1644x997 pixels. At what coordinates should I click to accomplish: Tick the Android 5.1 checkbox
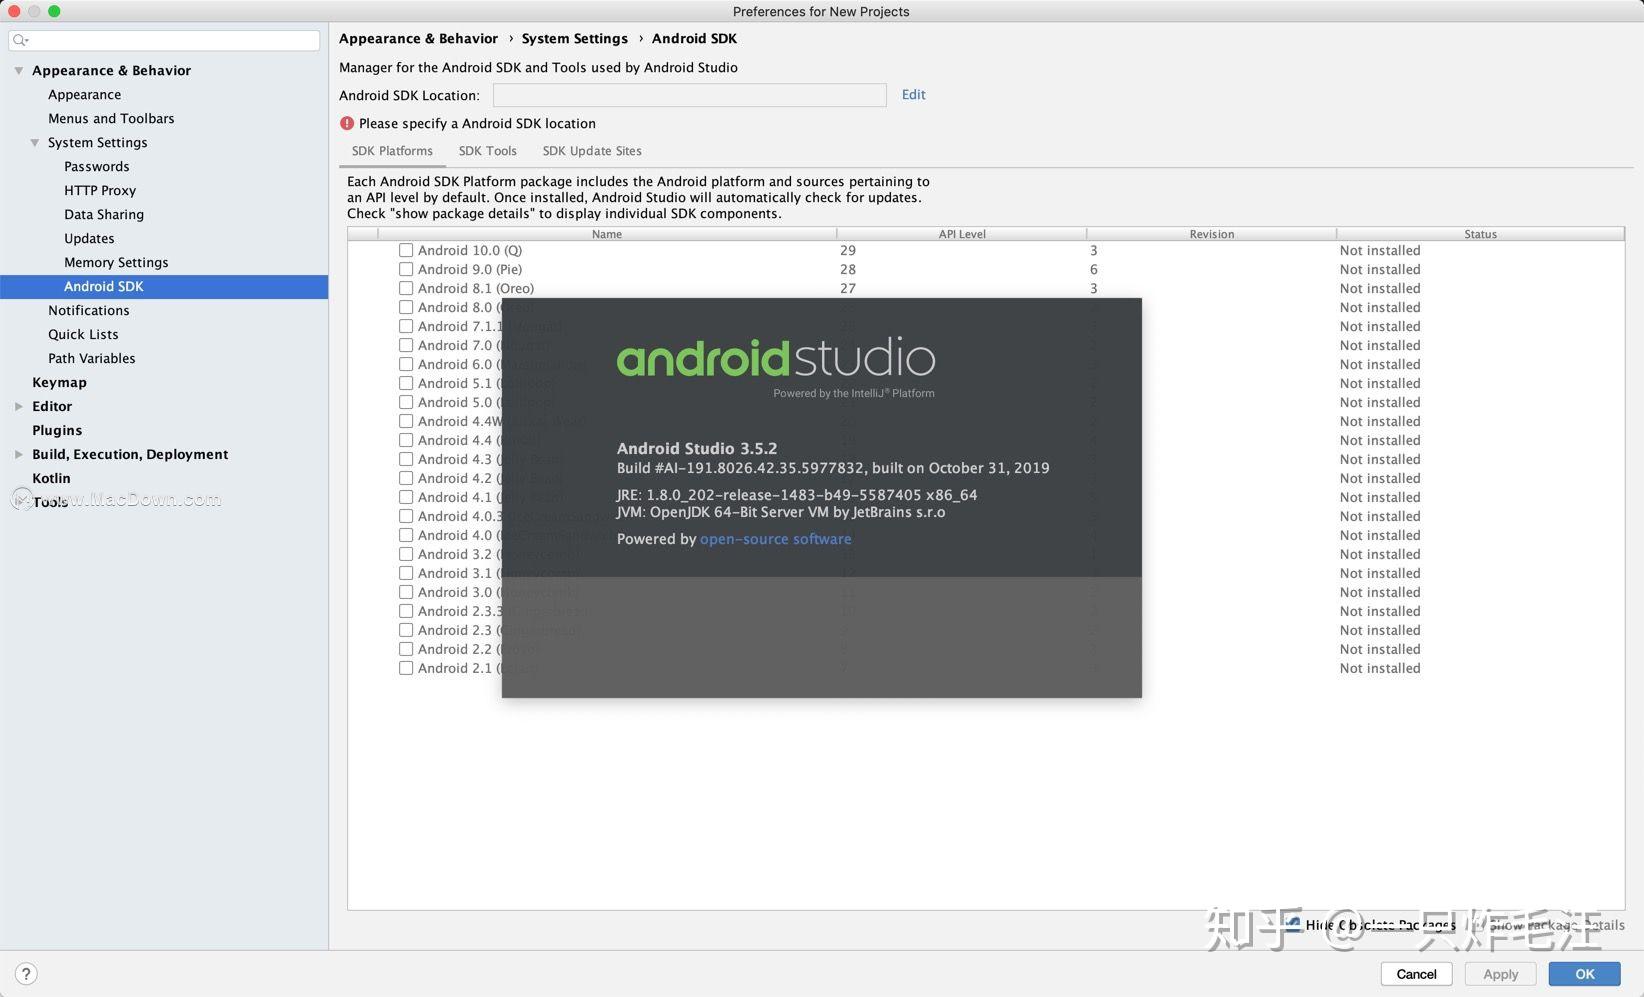[x=406, y=383]
